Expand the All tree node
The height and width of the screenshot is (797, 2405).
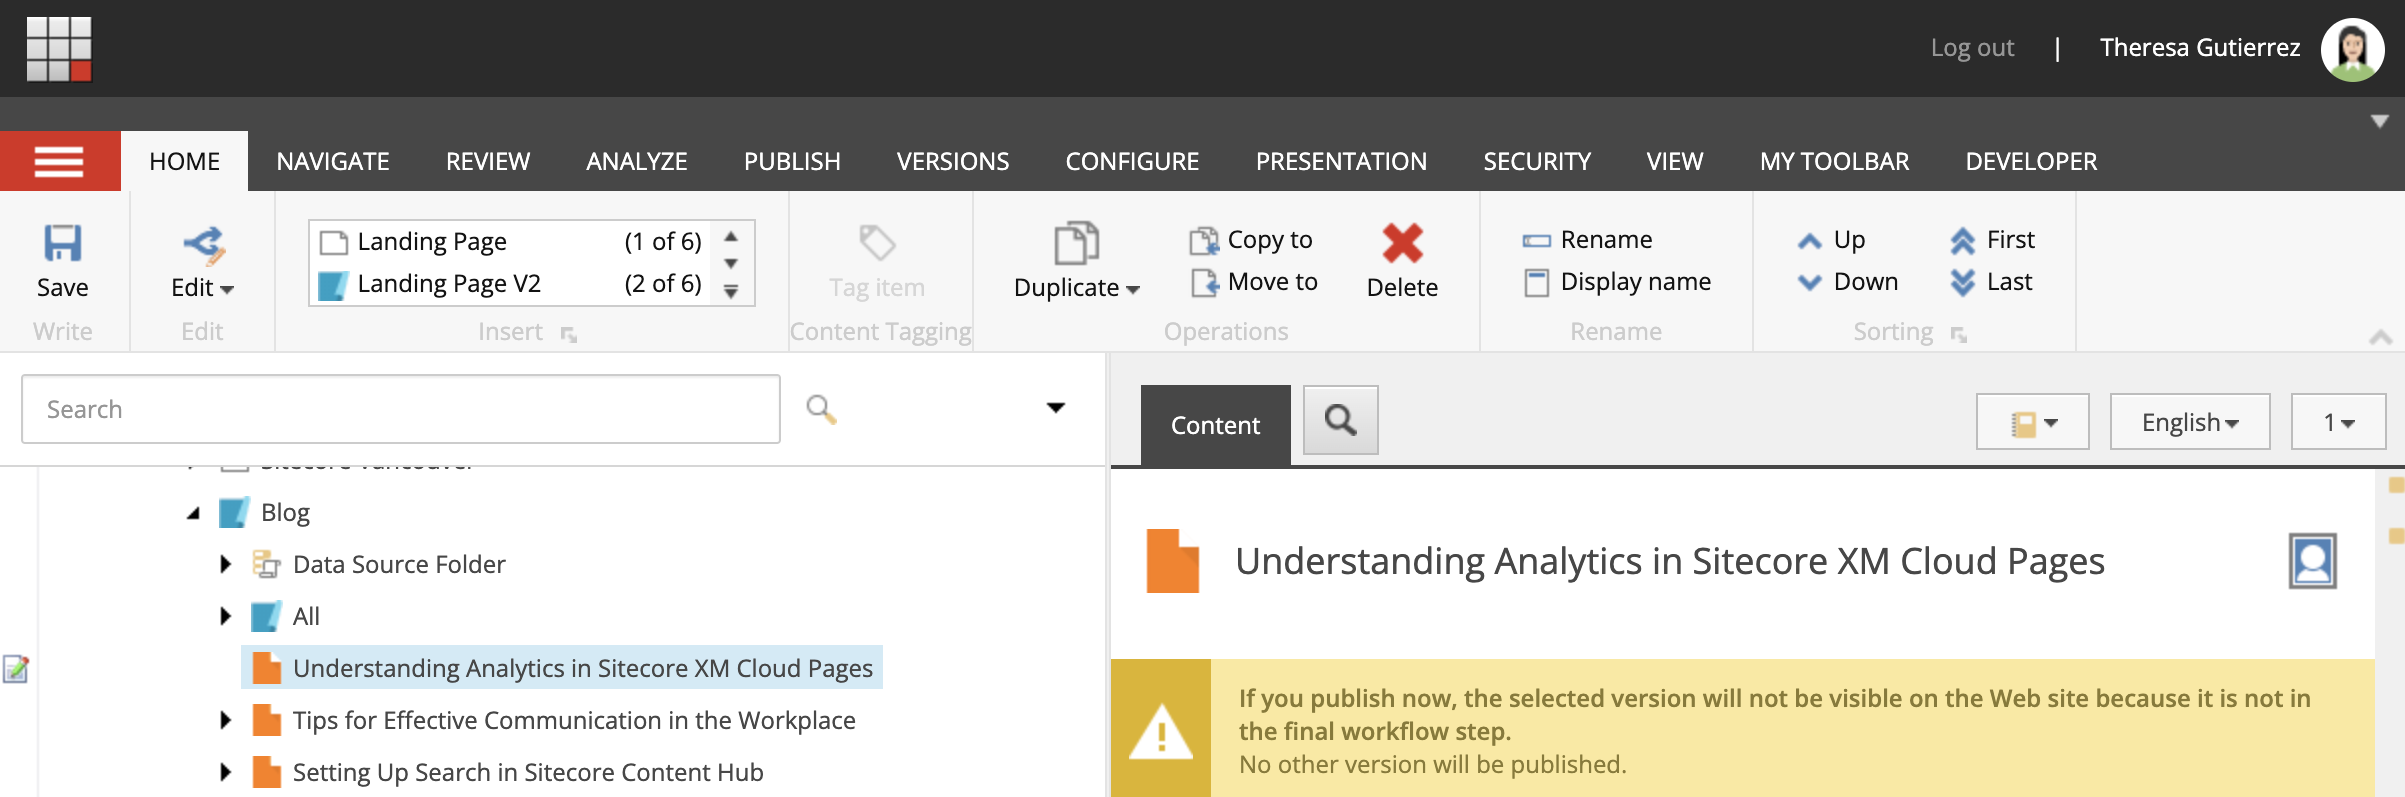pyautogui.click(x=226, y=616)
